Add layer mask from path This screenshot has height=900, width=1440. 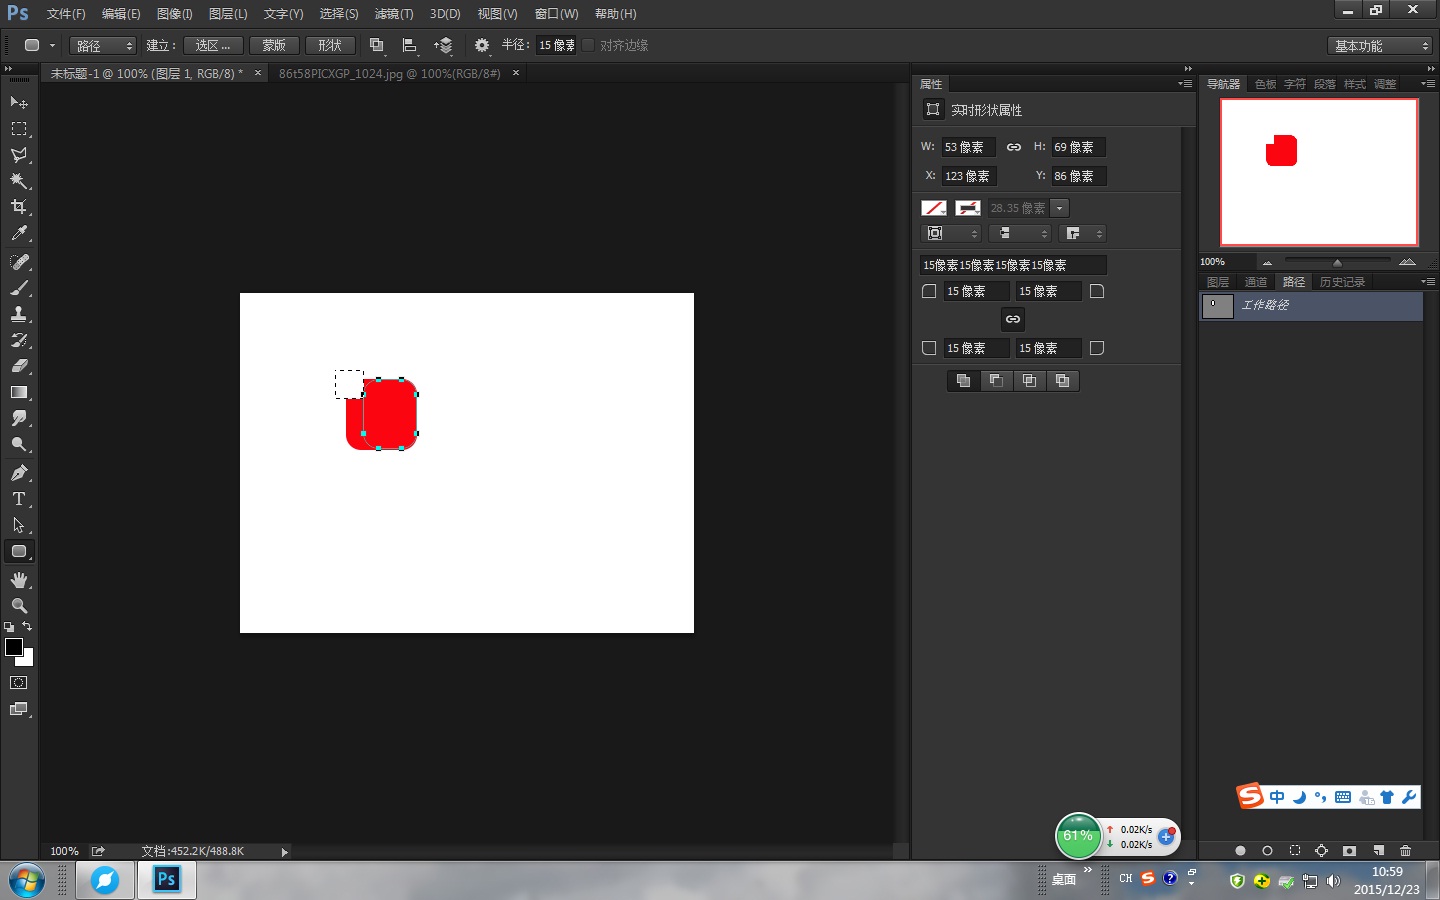(1349, 850)
